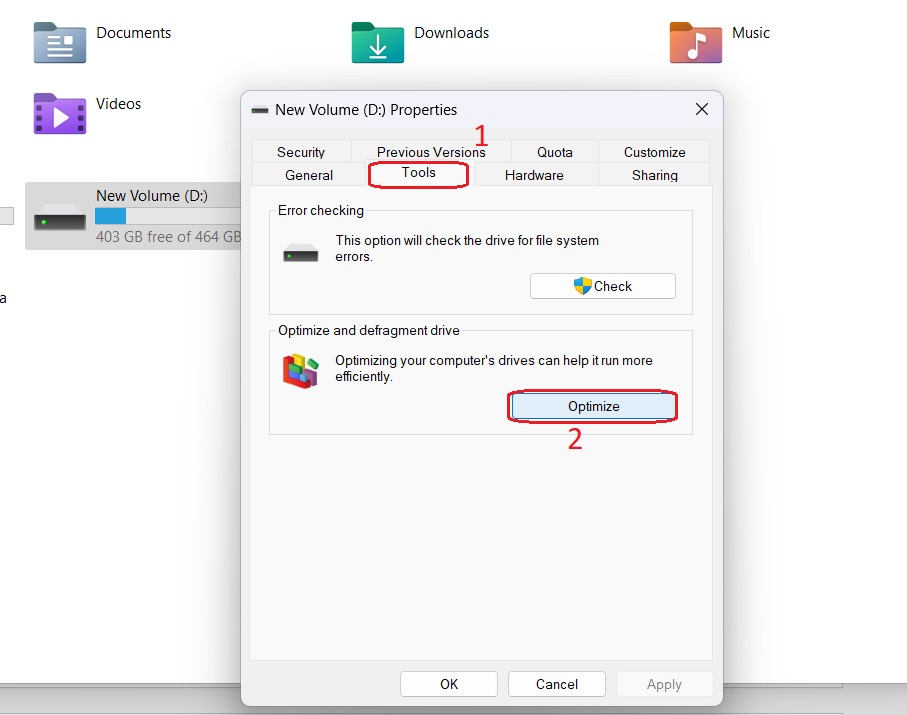The height and width of the screenshot is (715, 907).
Task: Click the drive icon in Error checking section
Action: click(x=300, y=252)
